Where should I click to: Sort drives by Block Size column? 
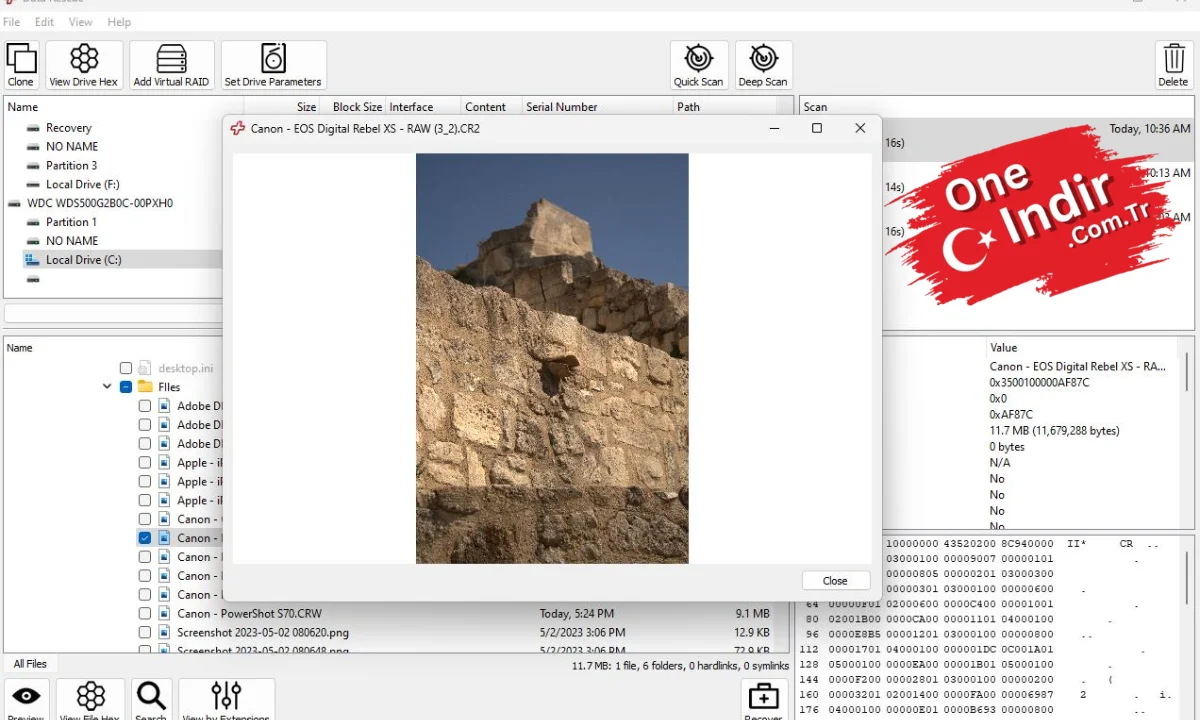[357, 107]
